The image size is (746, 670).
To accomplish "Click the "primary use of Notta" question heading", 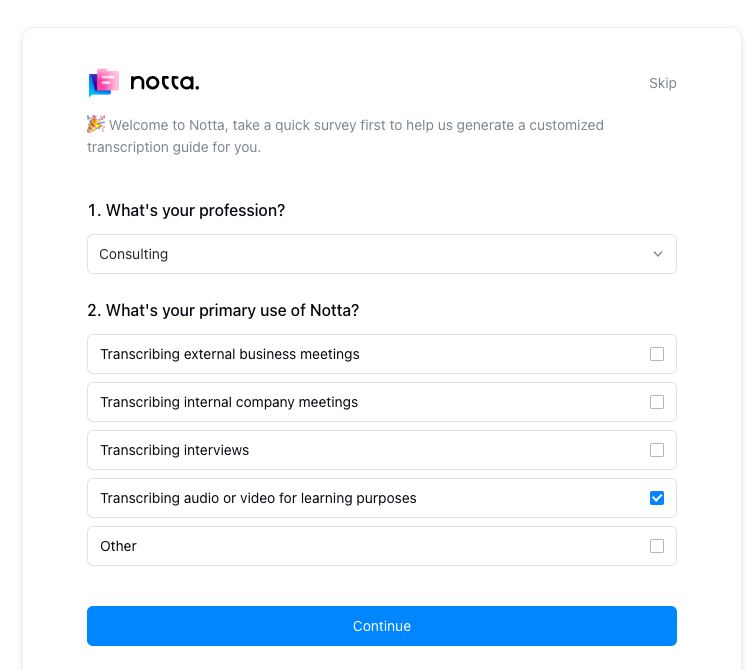I will [x=223, y=310].
